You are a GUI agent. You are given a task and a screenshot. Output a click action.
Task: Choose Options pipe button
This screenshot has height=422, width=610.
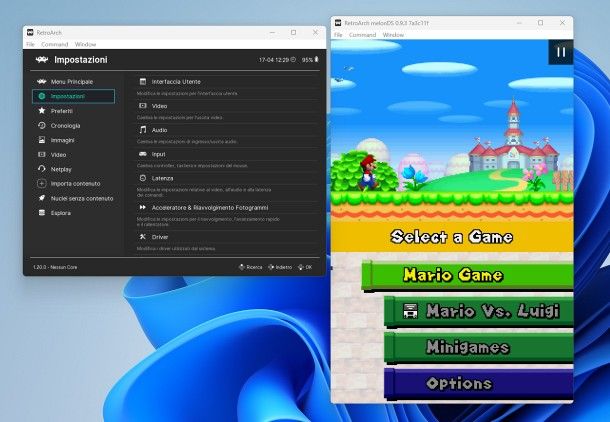click(479, 383)
